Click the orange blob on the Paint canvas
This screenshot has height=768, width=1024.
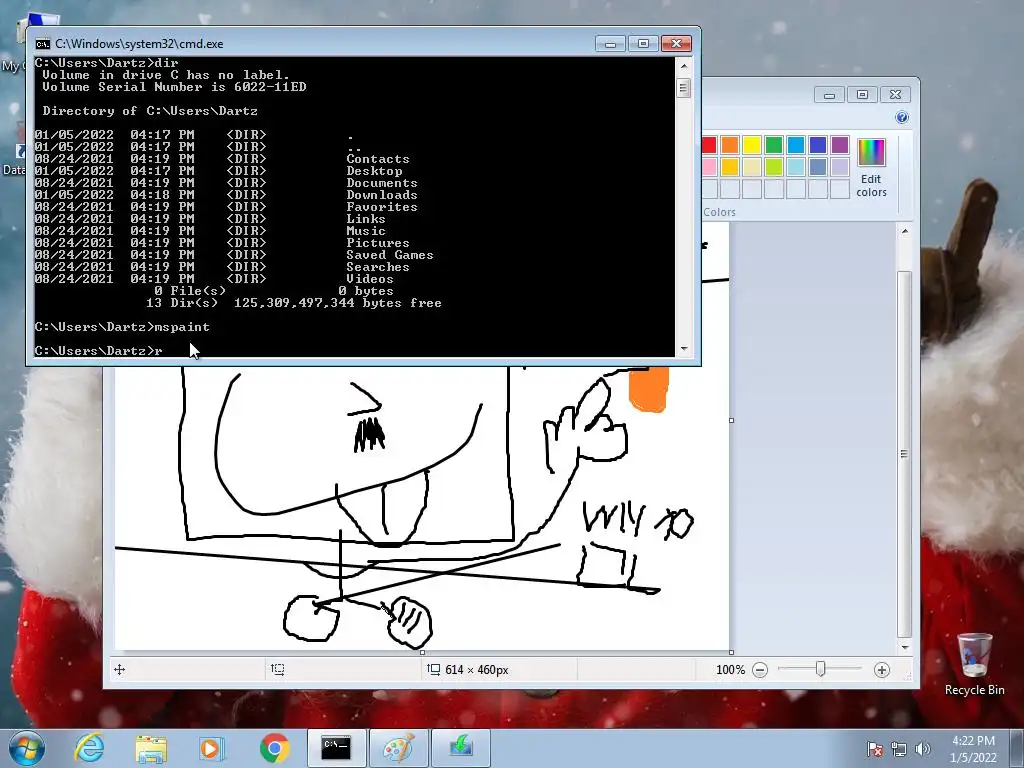pos(648,389)
